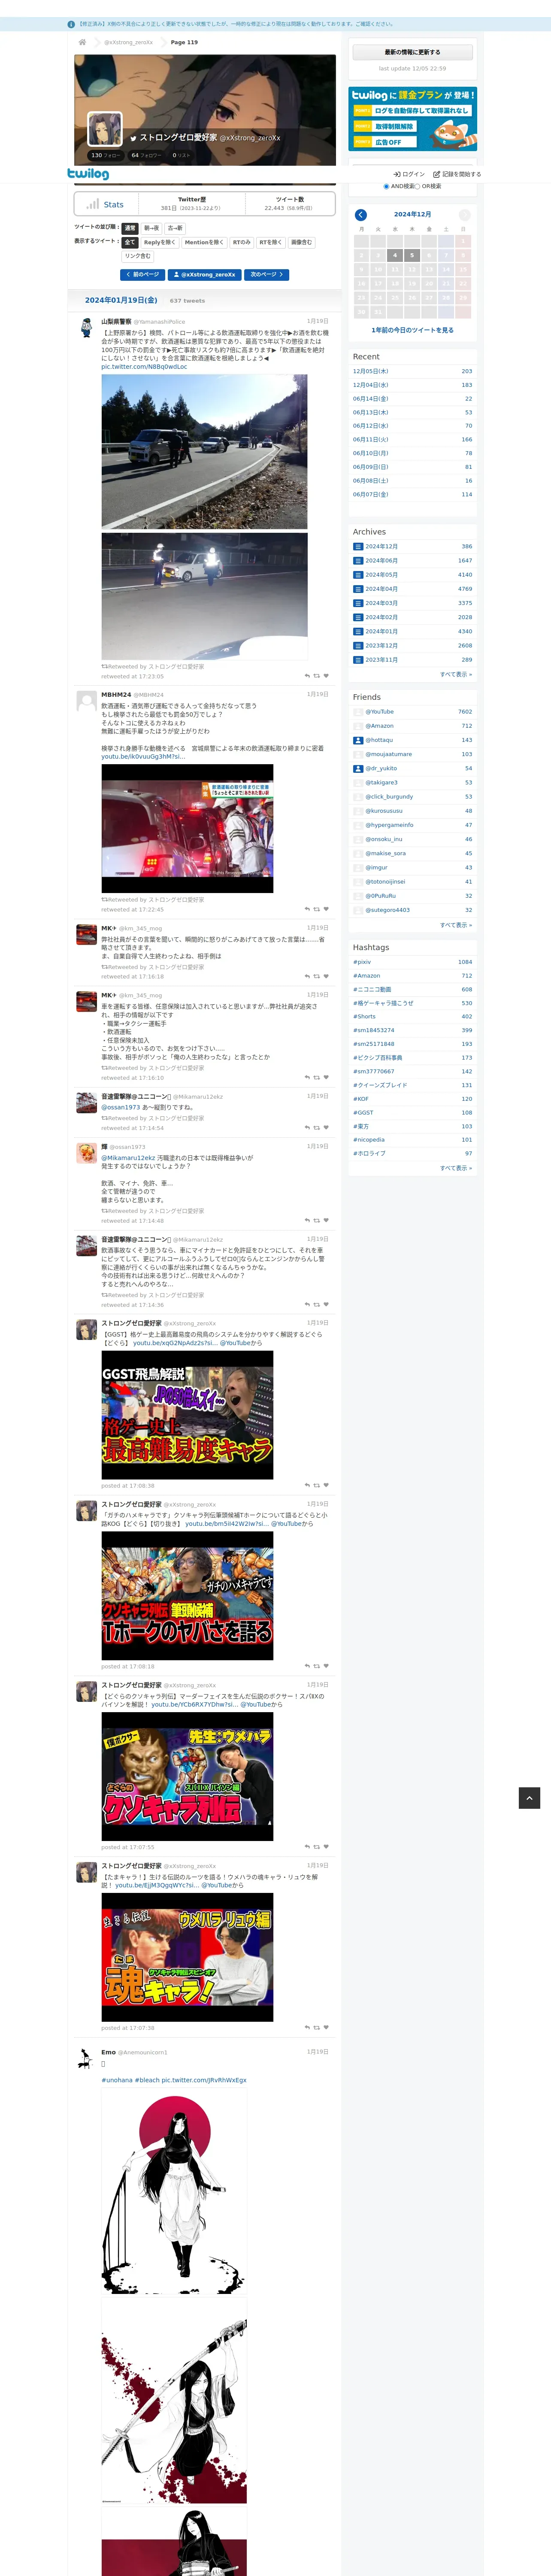
Task: Click the Emo tweet avatar
Action: click(x=87, y=2058)
